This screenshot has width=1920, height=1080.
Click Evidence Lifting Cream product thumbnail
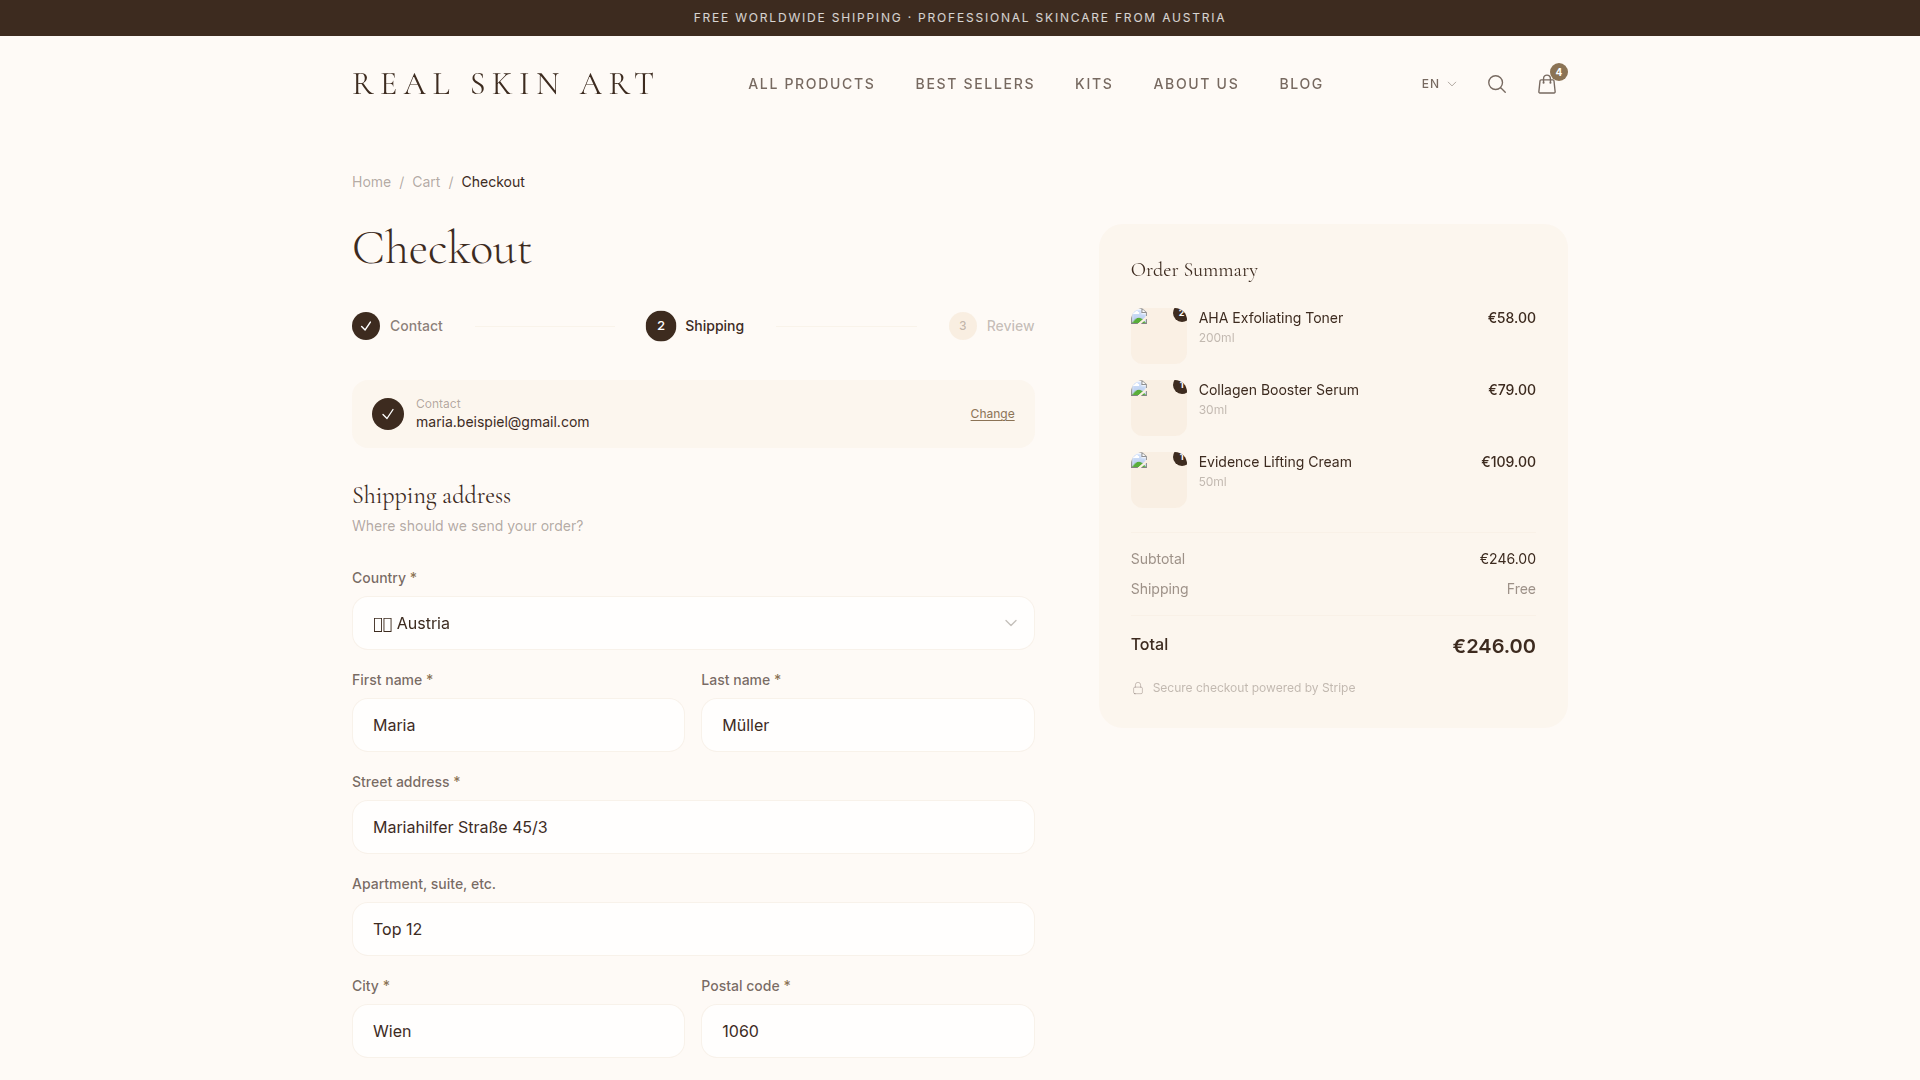[x=1158, y=480]
